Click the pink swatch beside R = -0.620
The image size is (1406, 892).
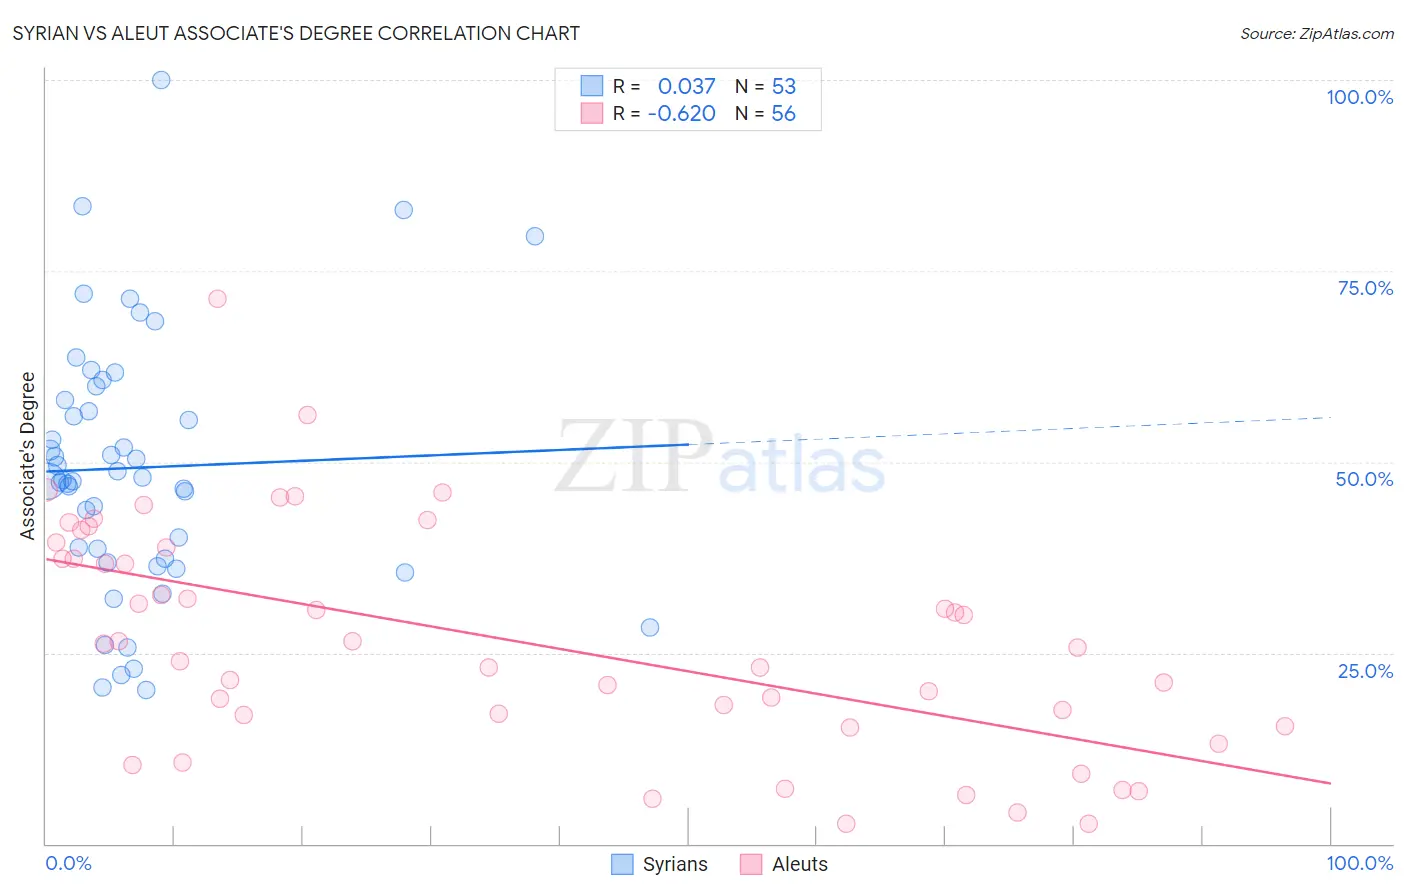(x=592, y=113)
